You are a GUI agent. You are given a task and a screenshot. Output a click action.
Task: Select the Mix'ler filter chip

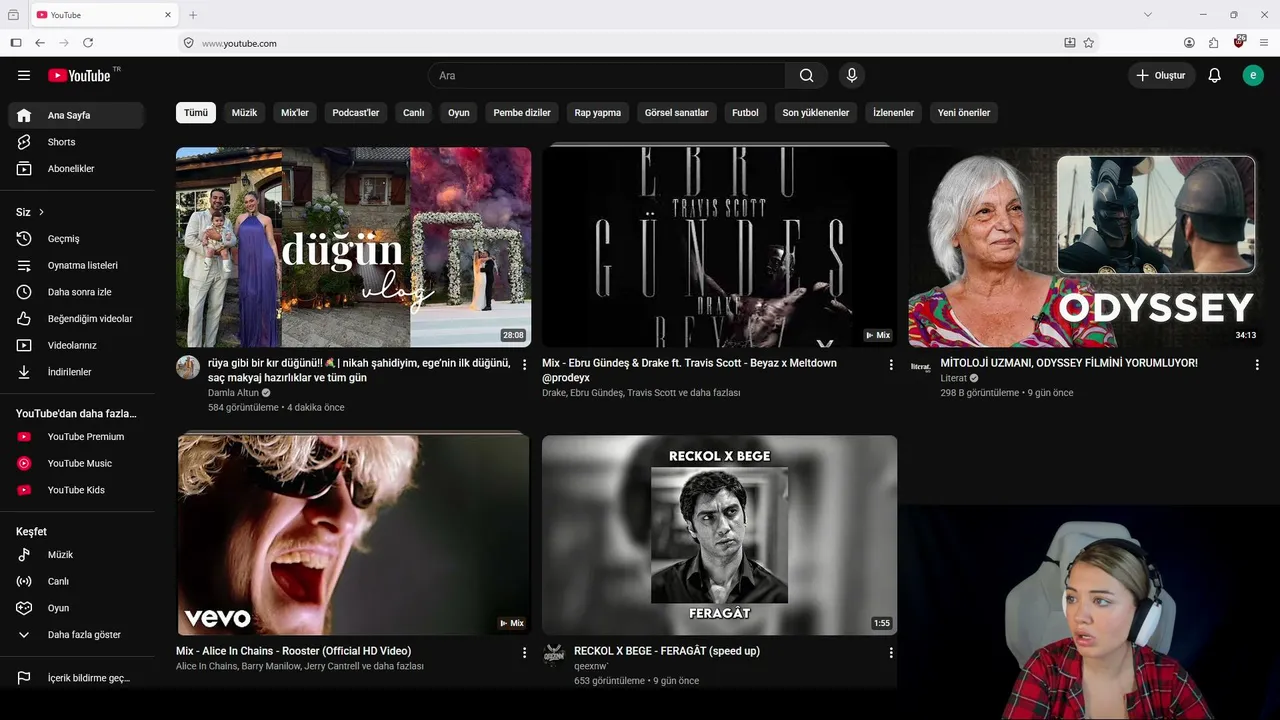(x=295, y=113)
